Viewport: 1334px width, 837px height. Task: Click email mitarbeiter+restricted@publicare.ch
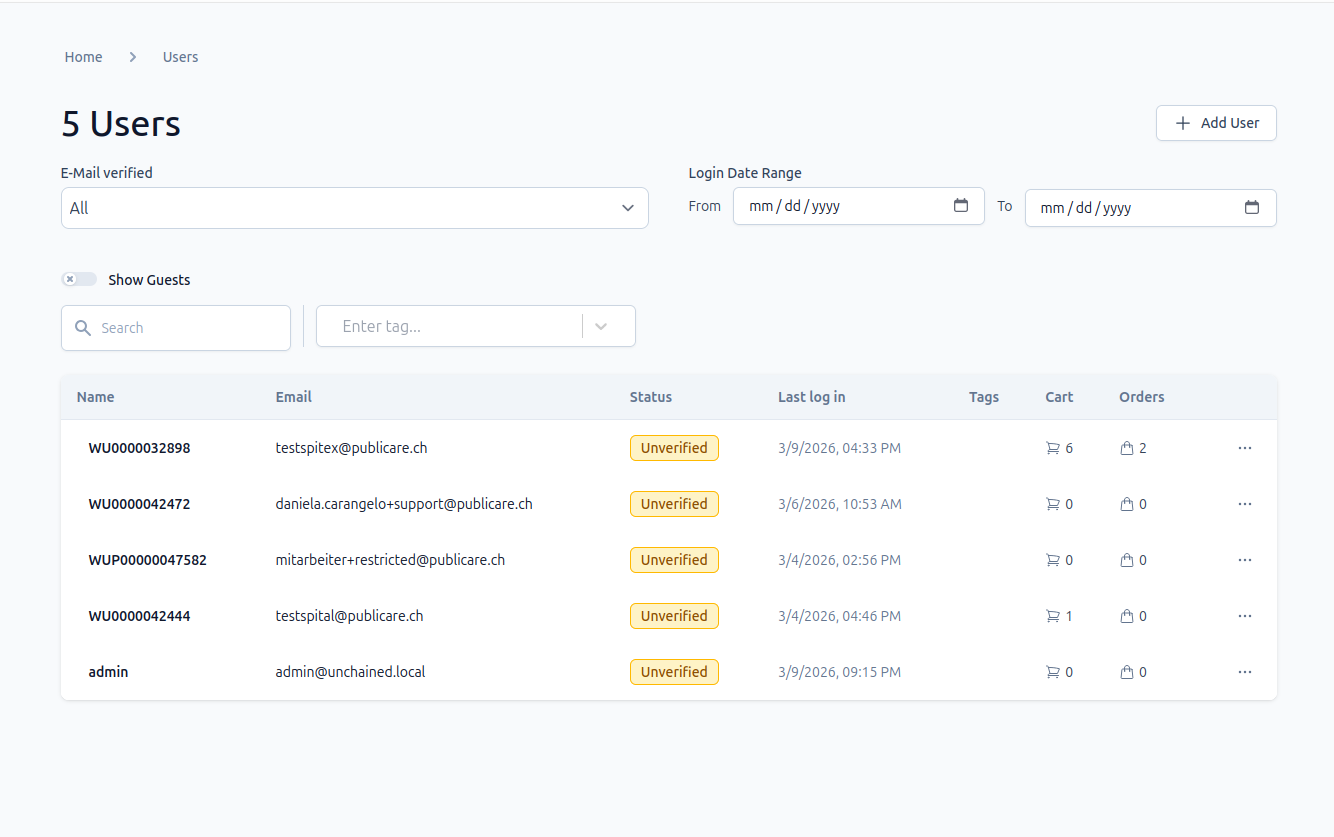[390, 560]
